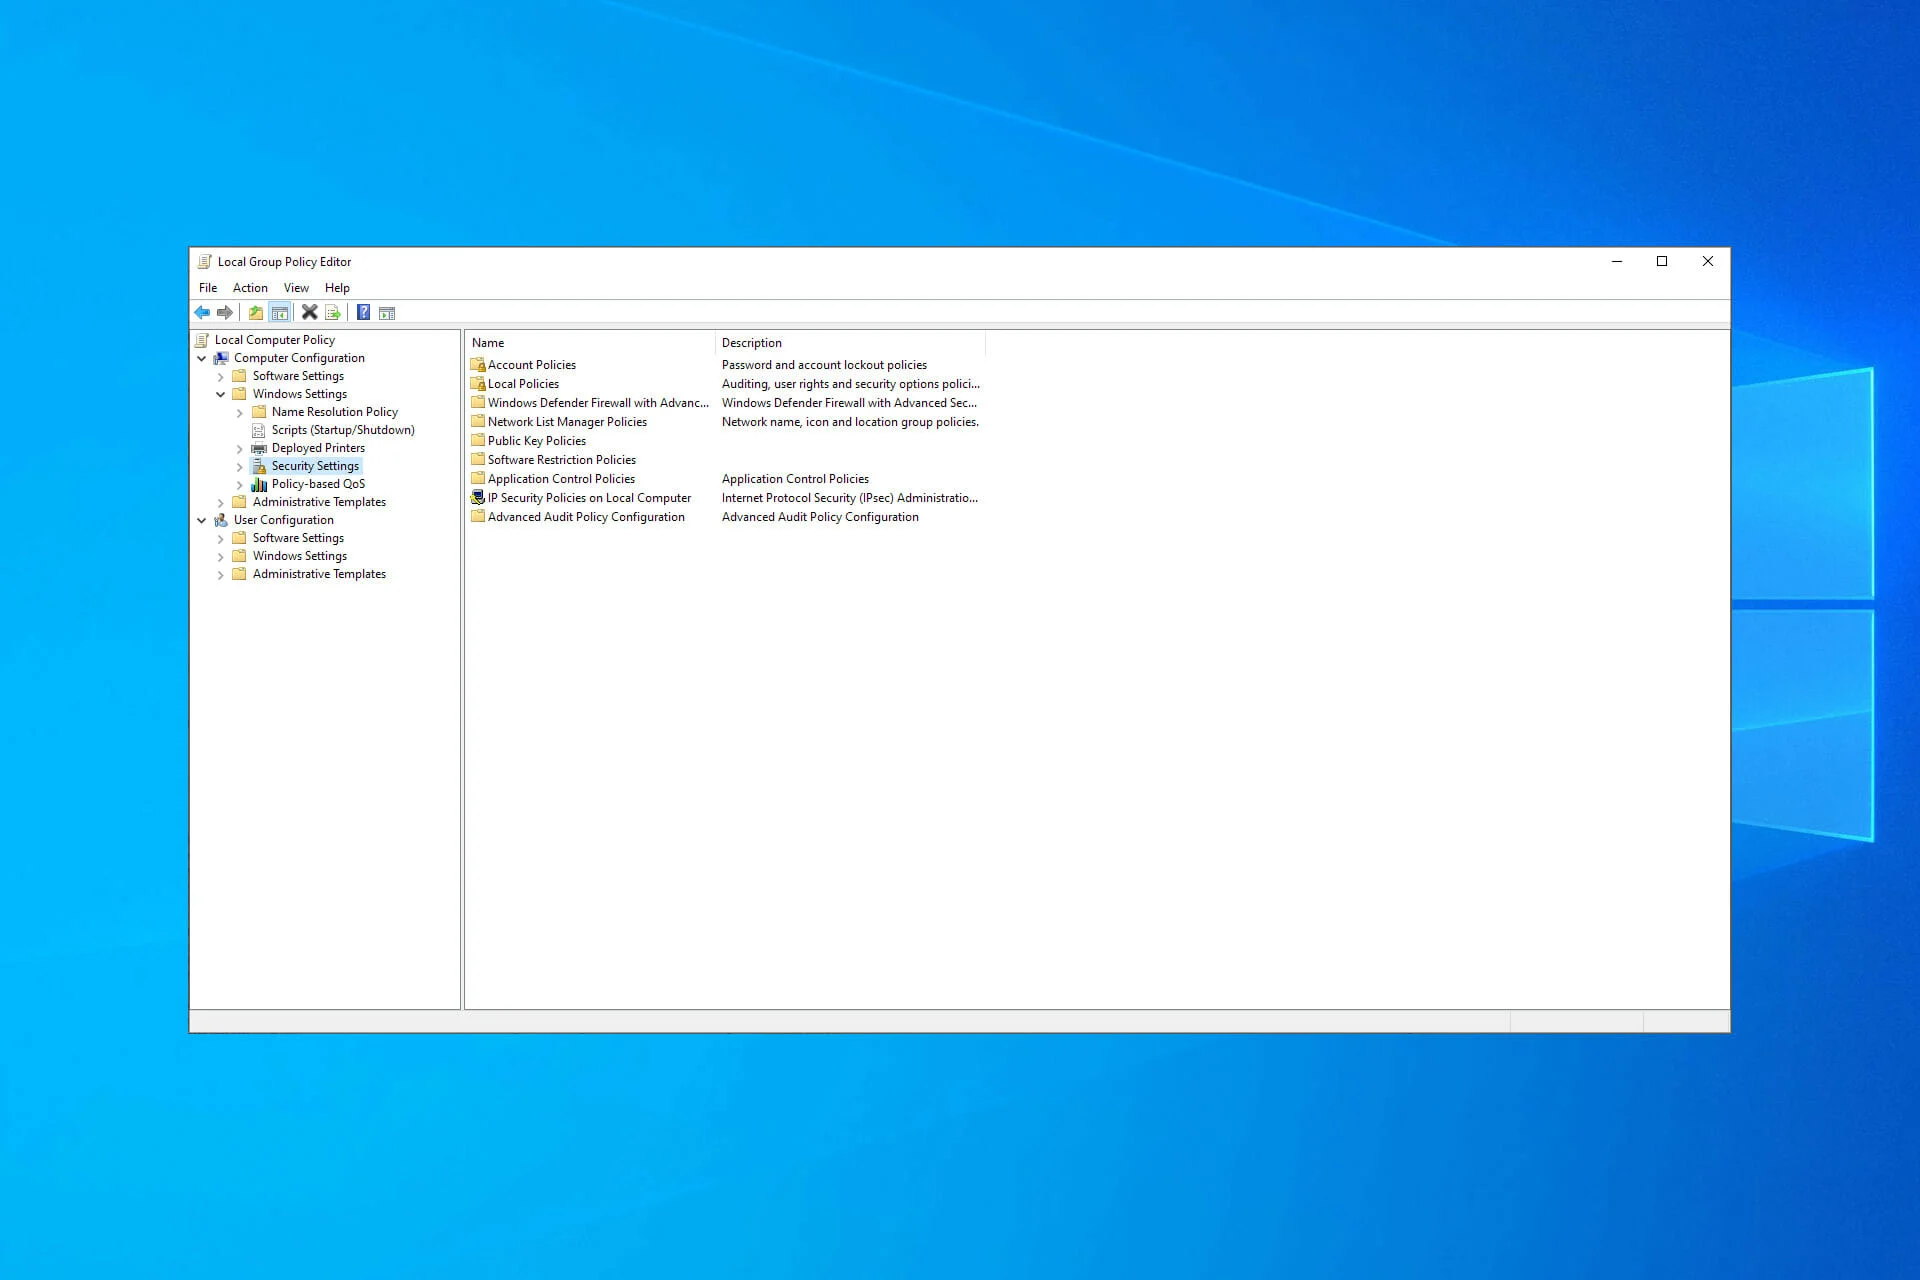Go up one level via folder arrow icon
The image size is (1920, 1280).
click(256, 313)
